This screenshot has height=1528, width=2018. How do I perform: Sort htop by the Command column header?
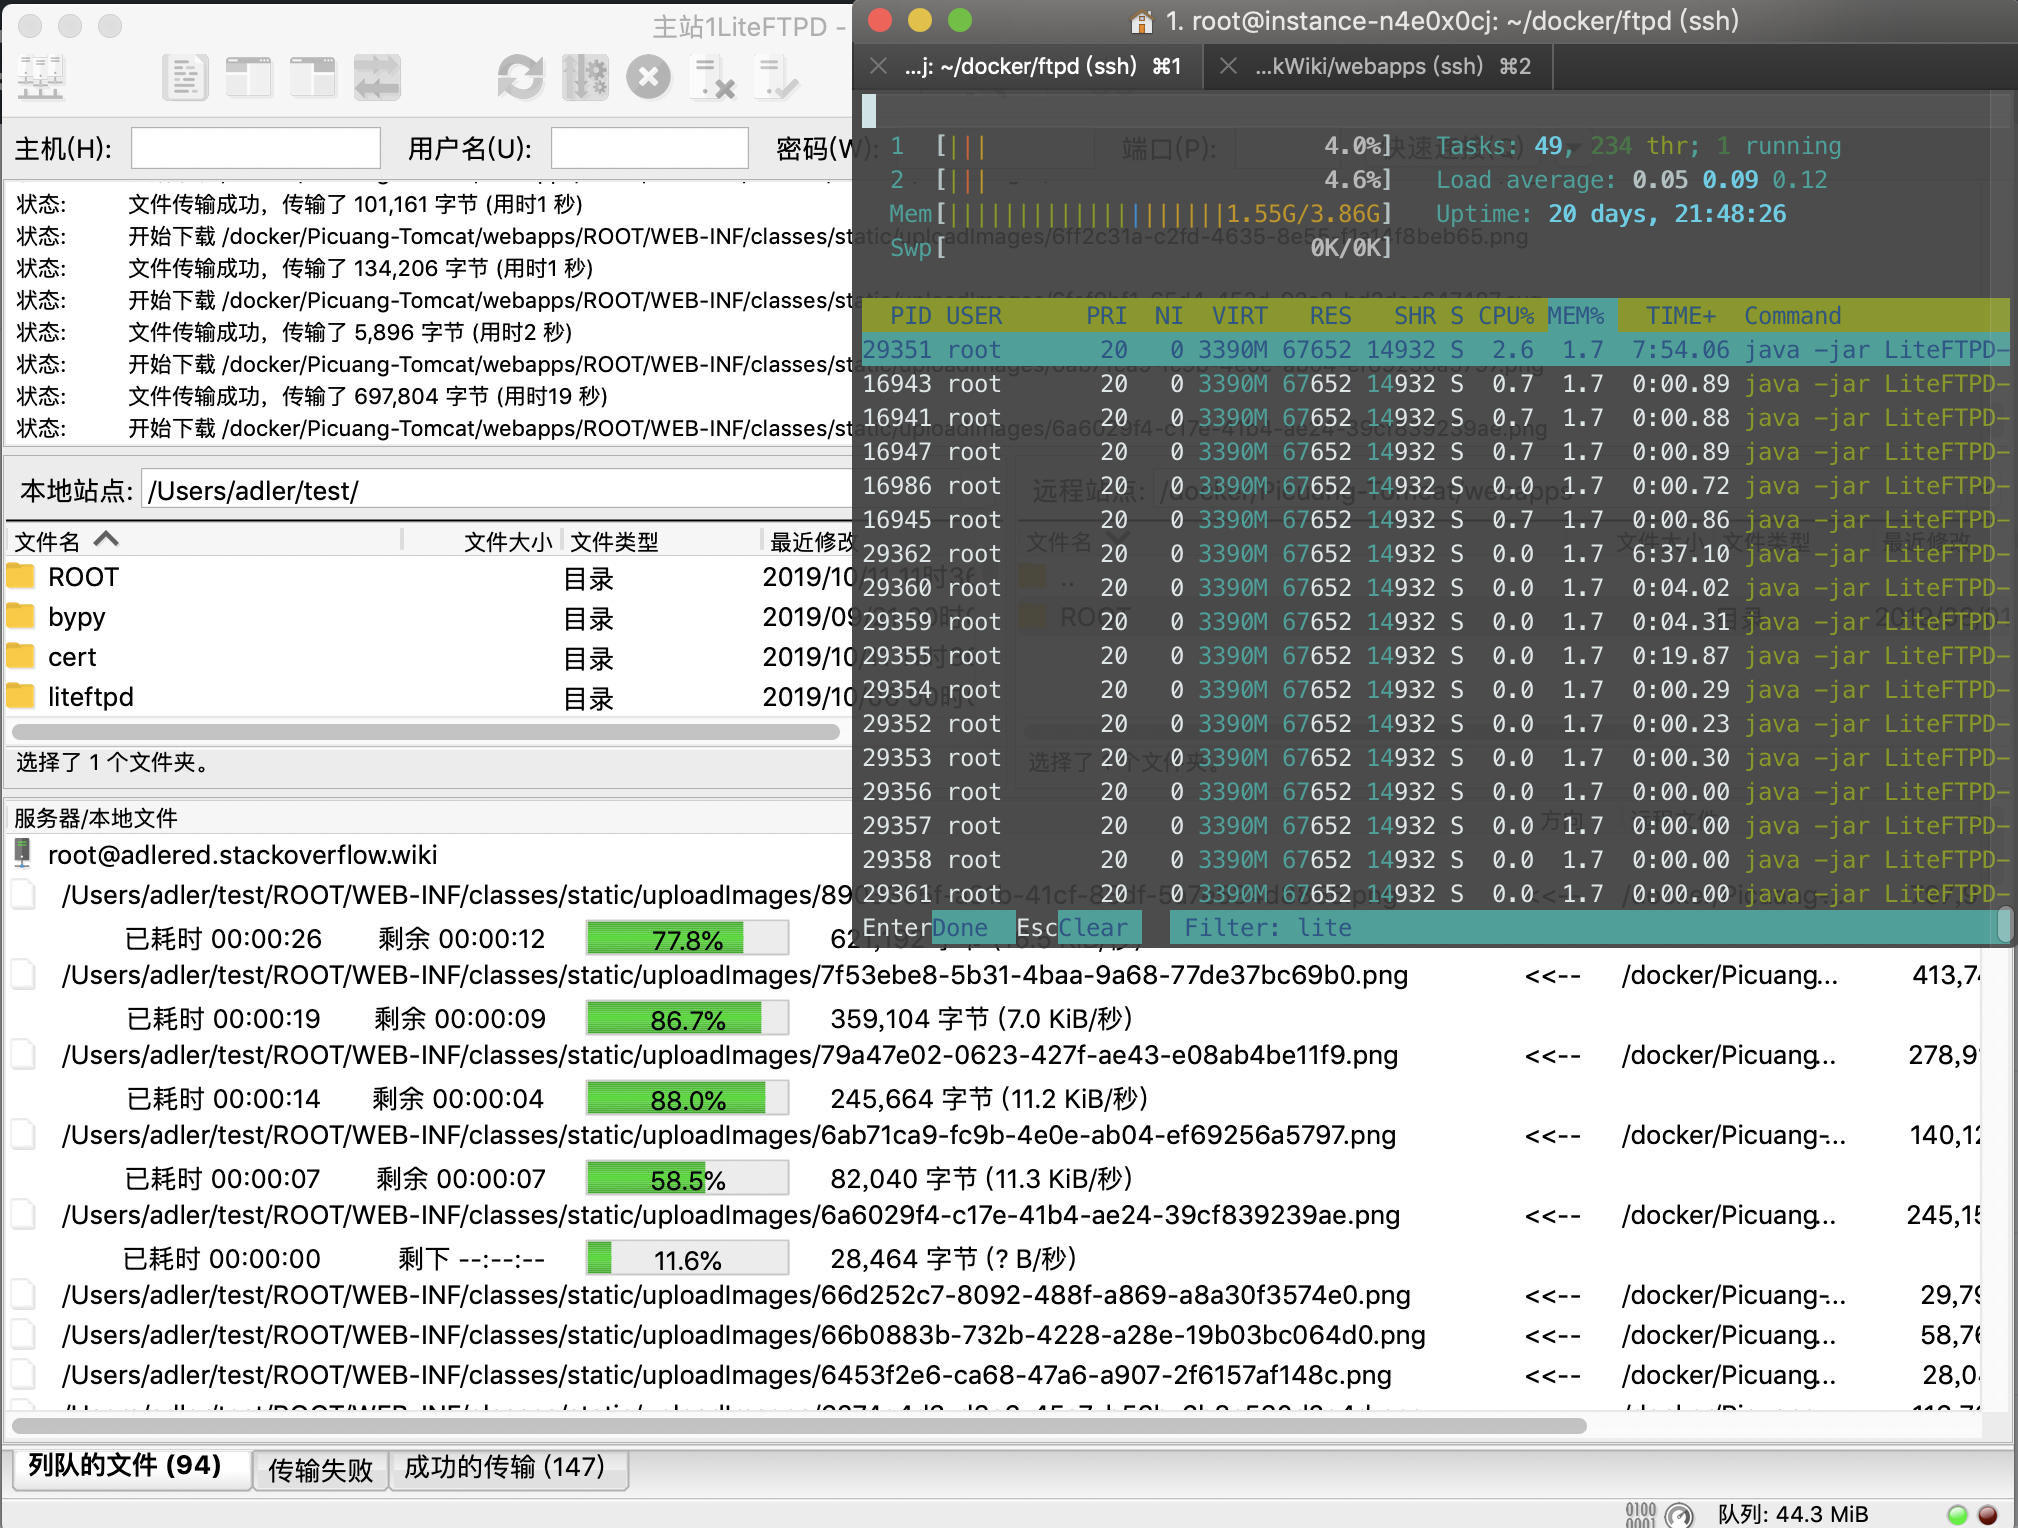1792,316
